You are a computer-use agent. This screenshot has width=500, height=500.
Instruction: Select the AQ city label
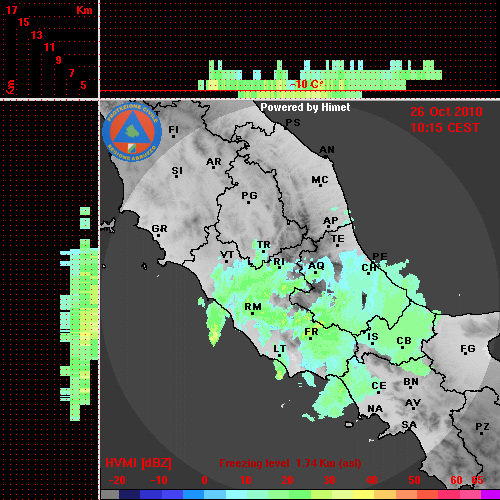click(316, 266)
